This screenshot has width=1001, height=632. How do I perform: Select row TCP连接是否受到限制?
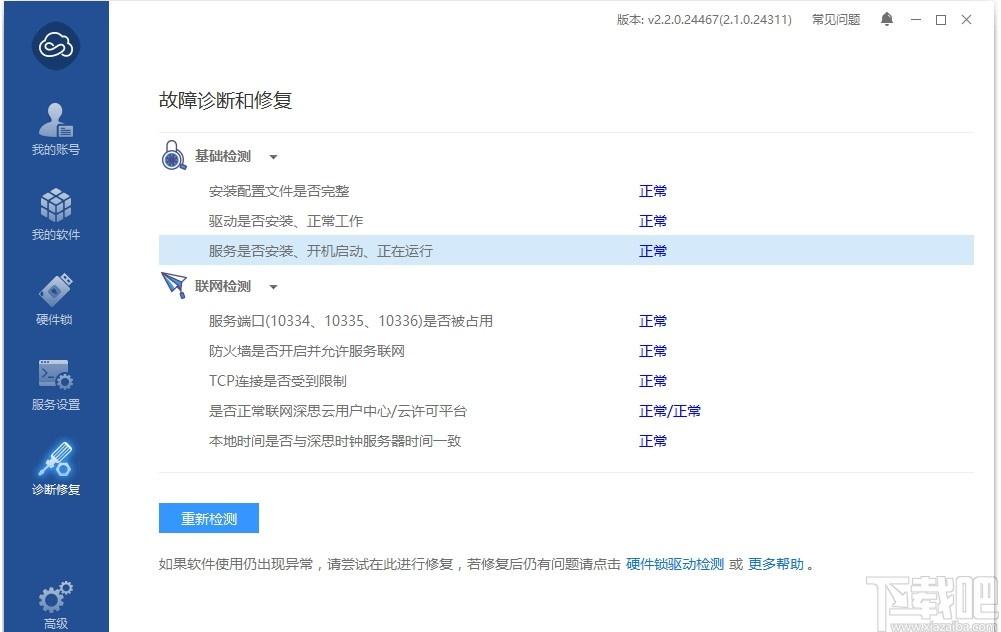[566, 381]
